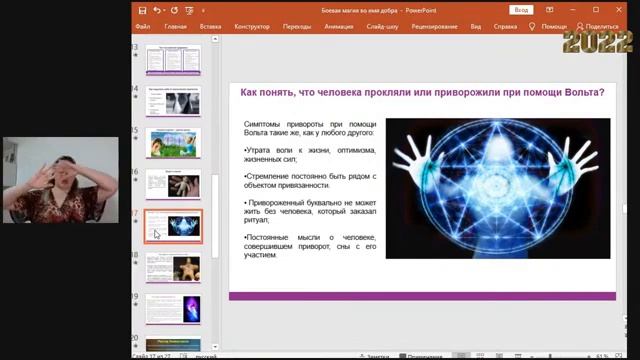640x360 pixels.
Task: Save the presentation with the floppy disk icon
Action: (142, 11)
